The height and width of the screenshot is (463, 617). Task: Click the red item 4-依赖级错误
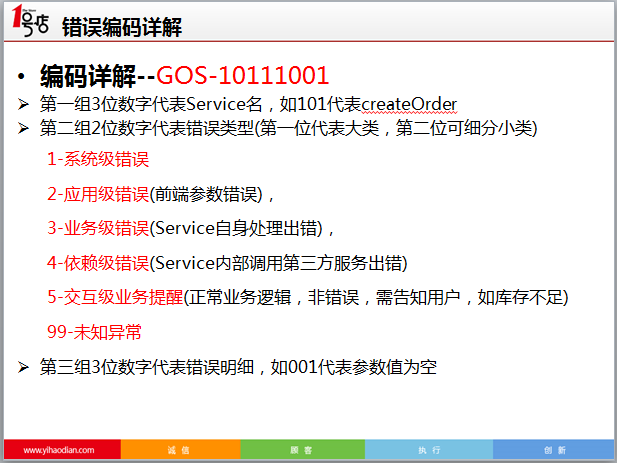click(x=98, y=263)
